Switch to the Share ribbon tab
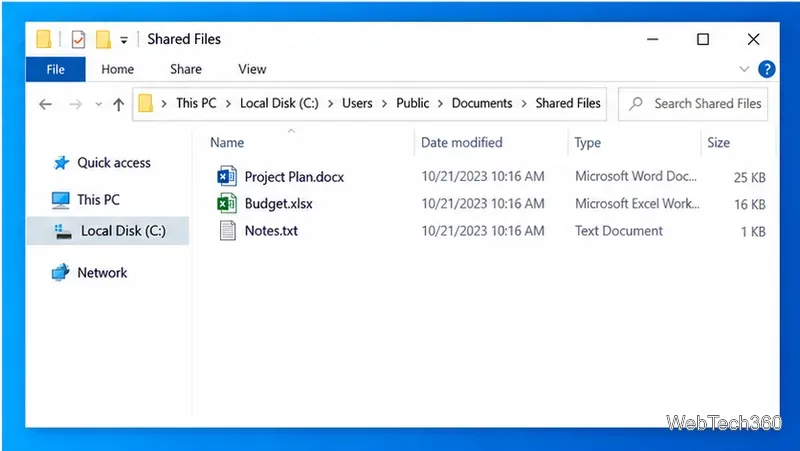 [x=186, y=69]
